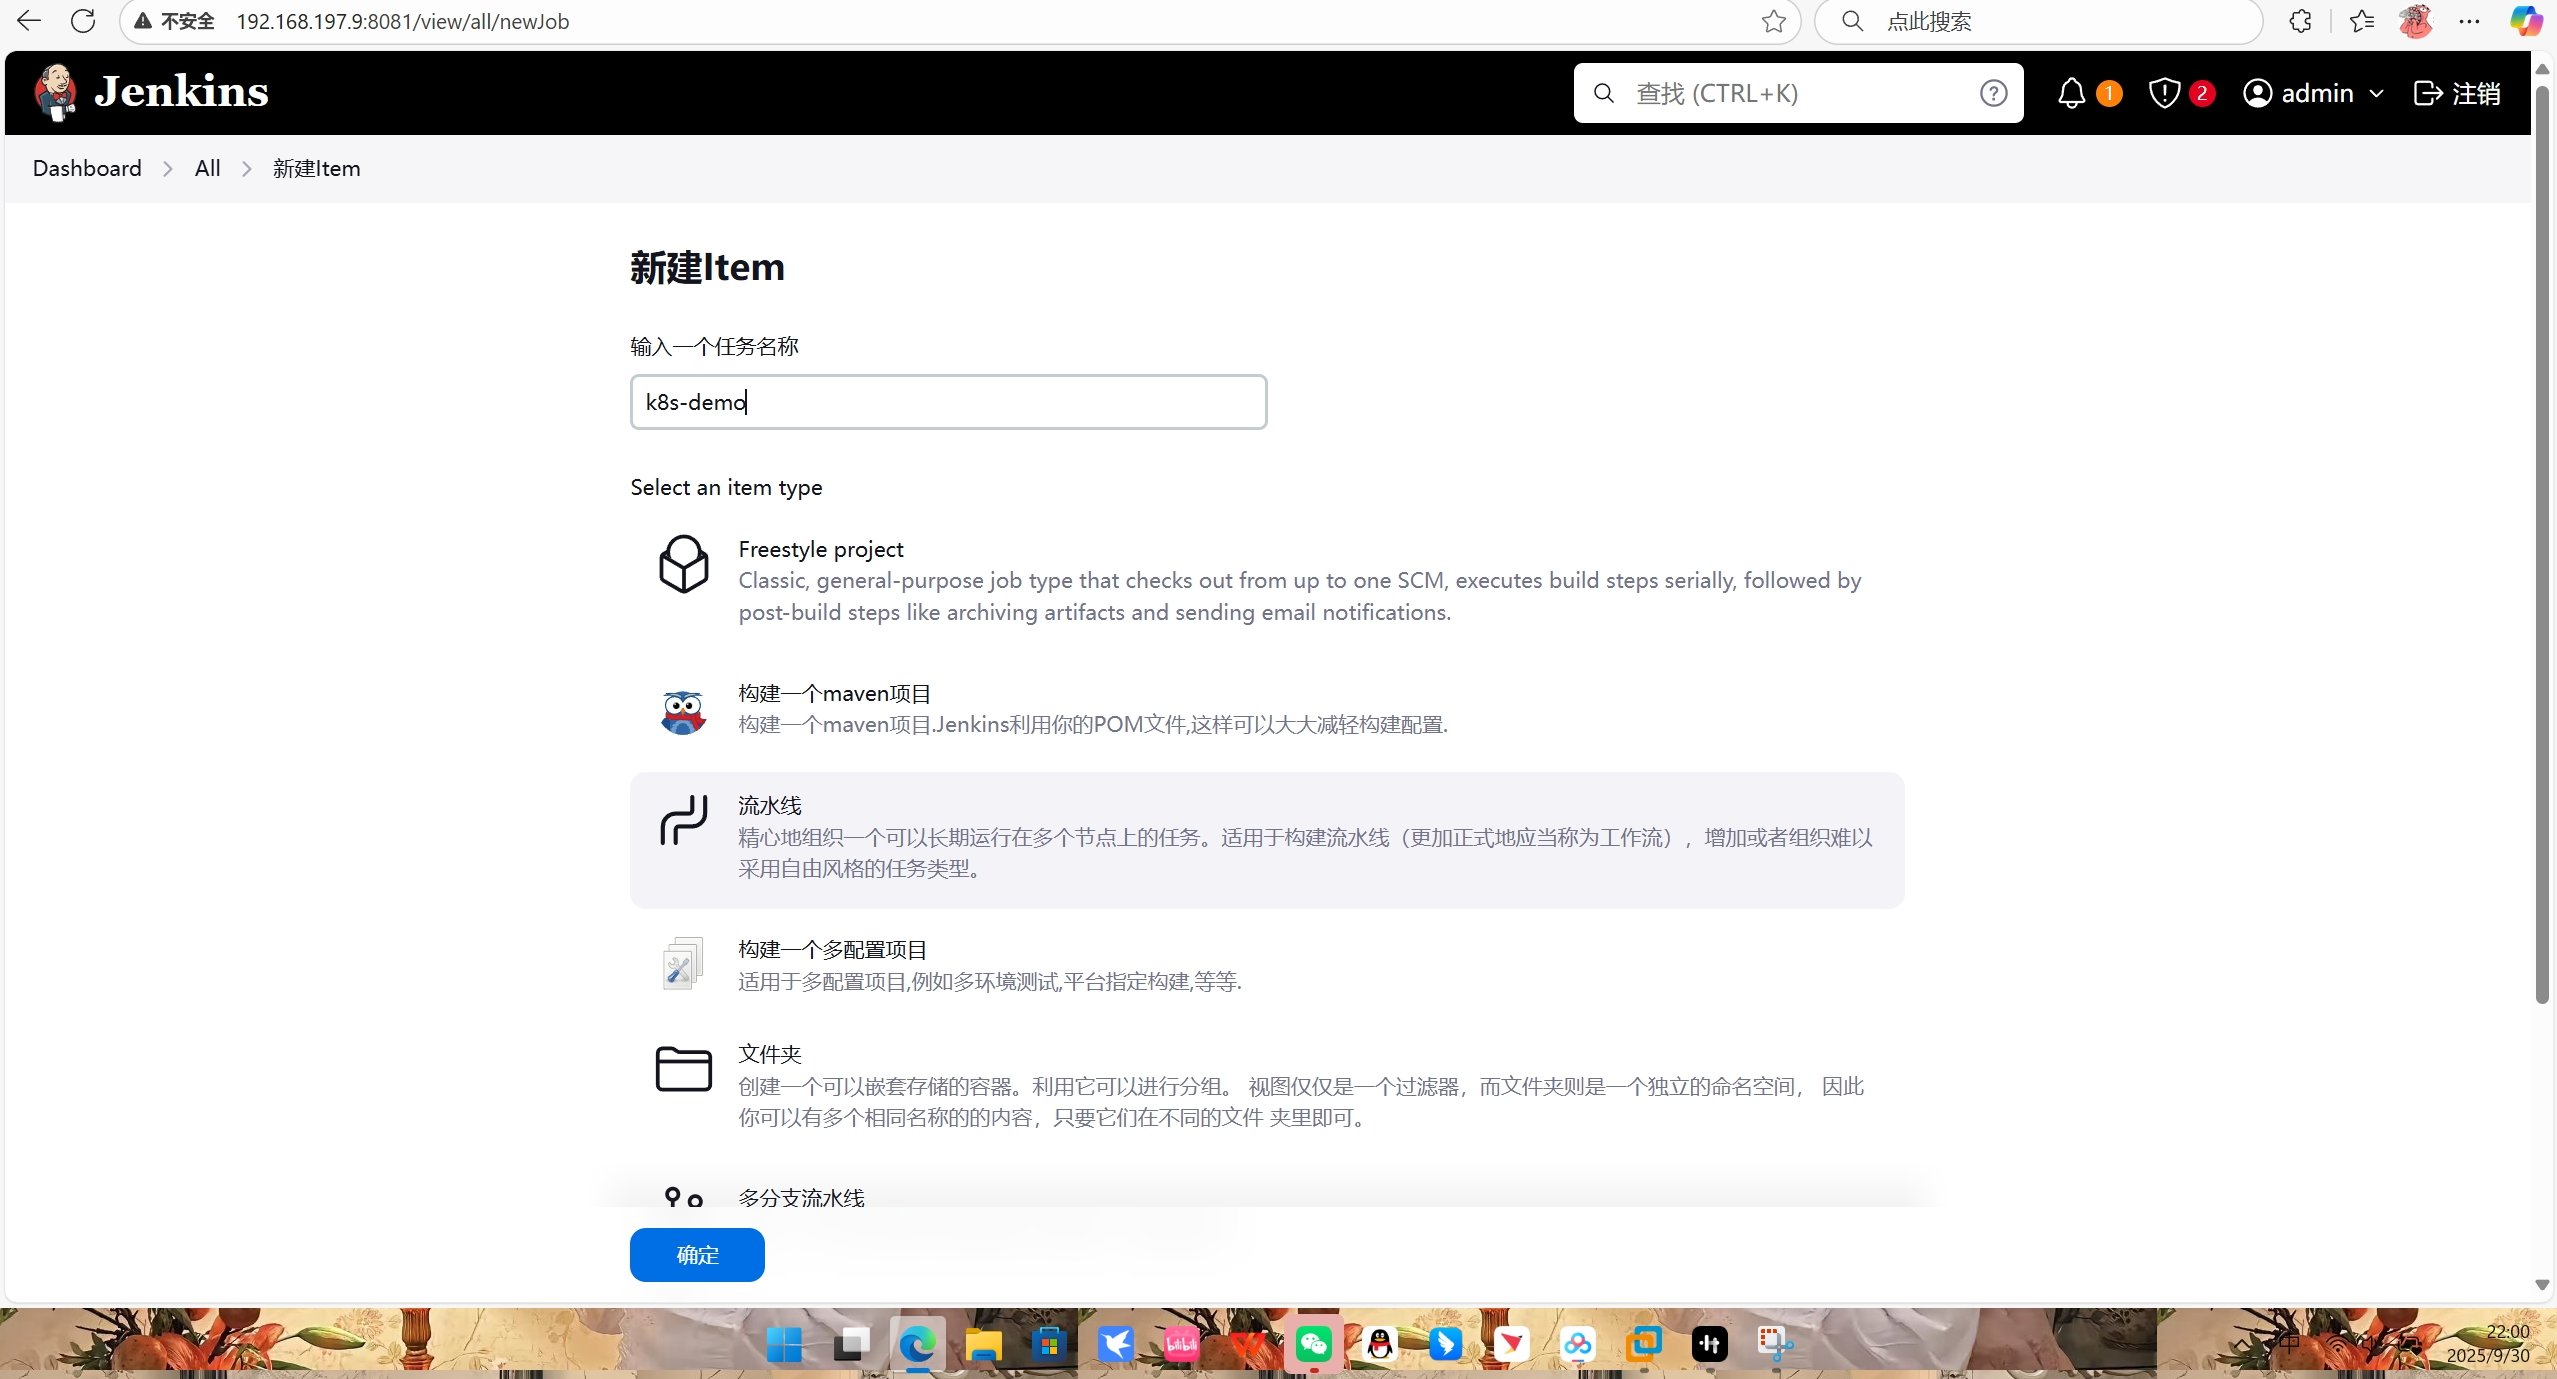Click the Jenkins butler logo
This screenshot has width=2557, height=1379.
(55, 92)
